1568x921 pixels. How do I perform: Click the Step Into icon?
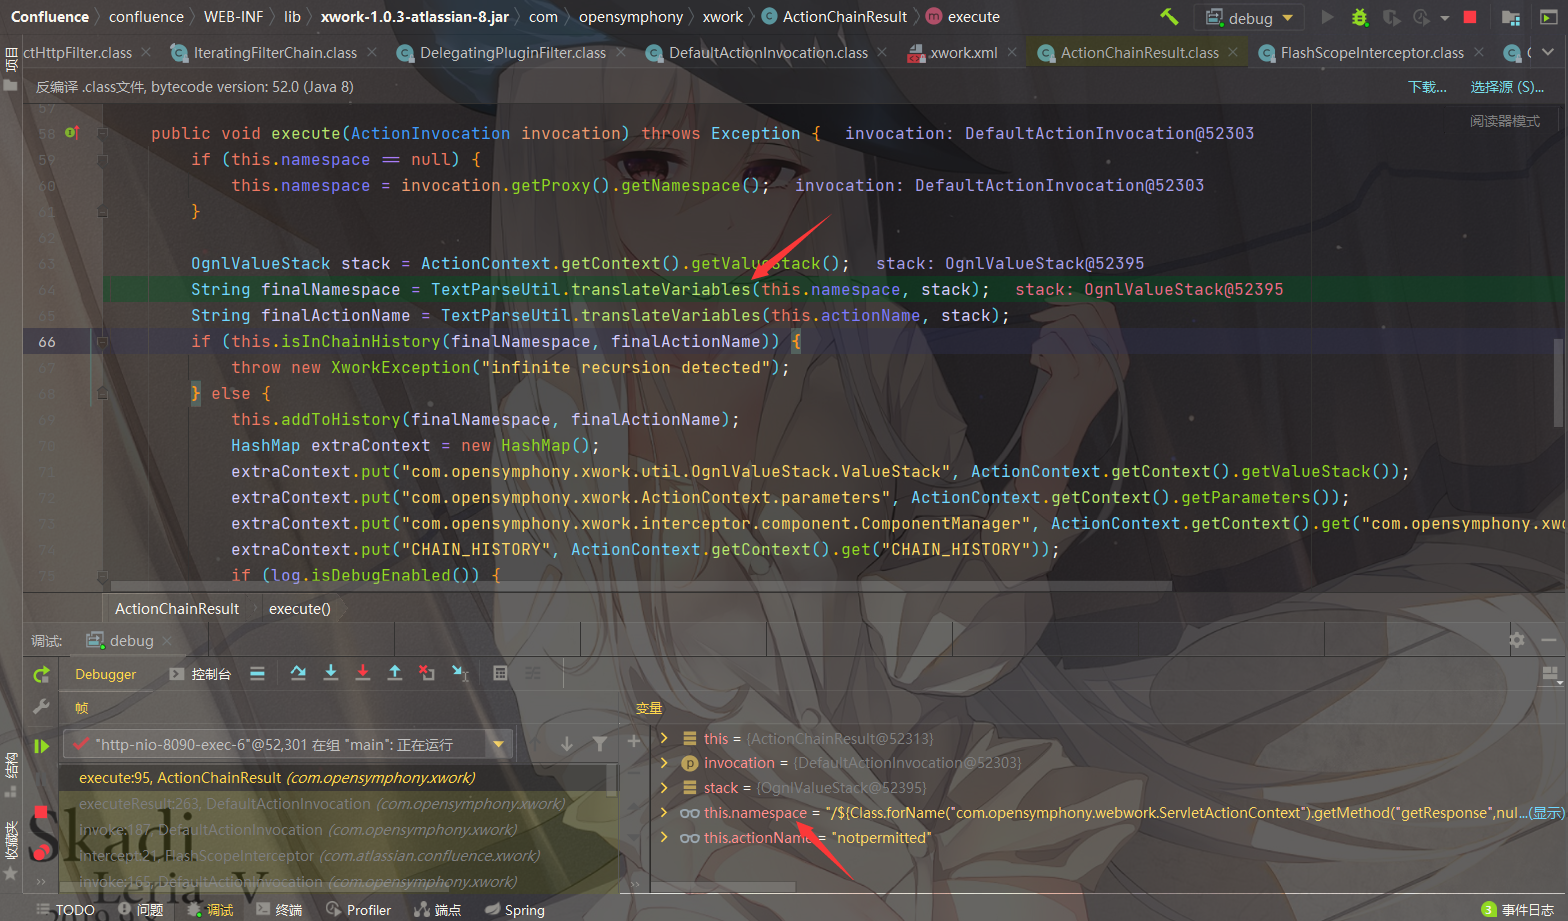point(331,673)
